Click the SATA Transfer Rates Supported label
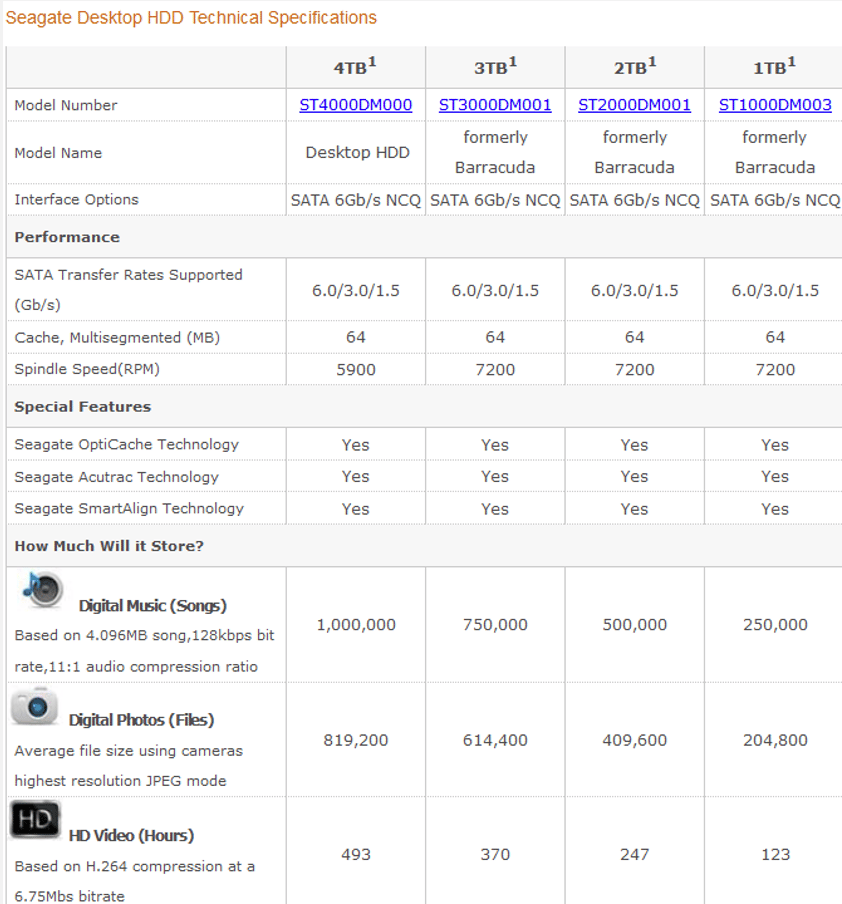The height and width of the screenshot is (904, 842). [x=128, y=289]
